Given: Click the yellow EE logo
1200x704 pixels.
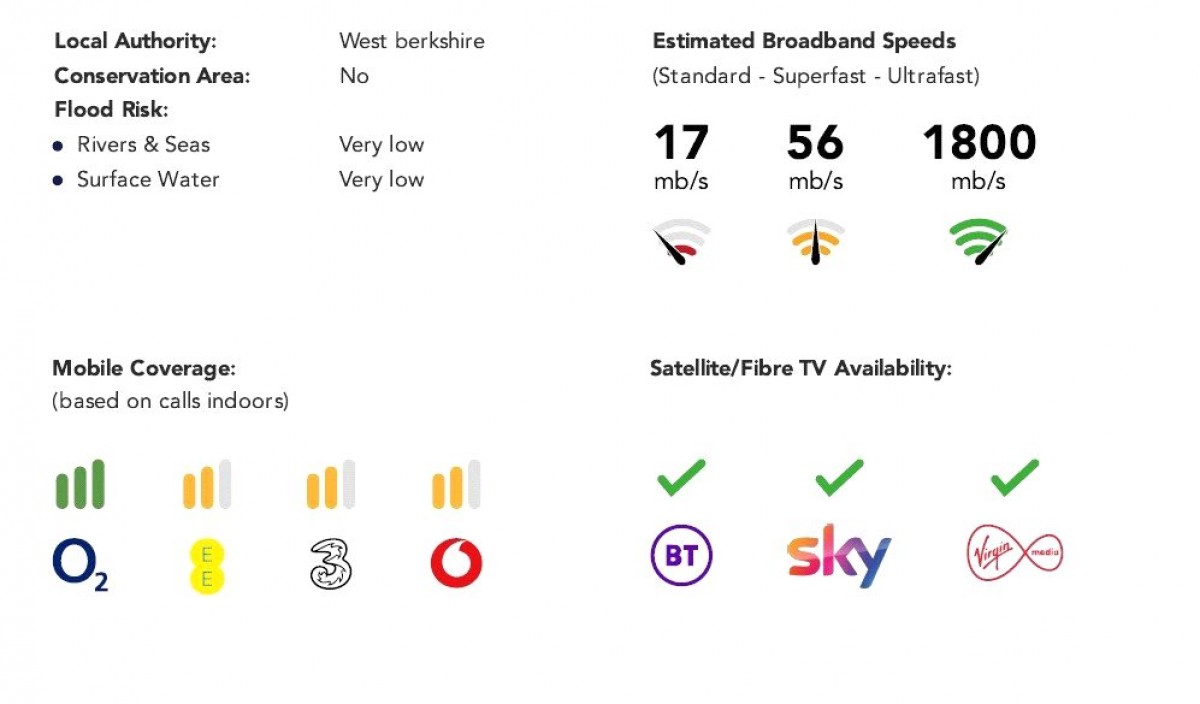Looking at the screenshot, I should (x=207, y=565).
